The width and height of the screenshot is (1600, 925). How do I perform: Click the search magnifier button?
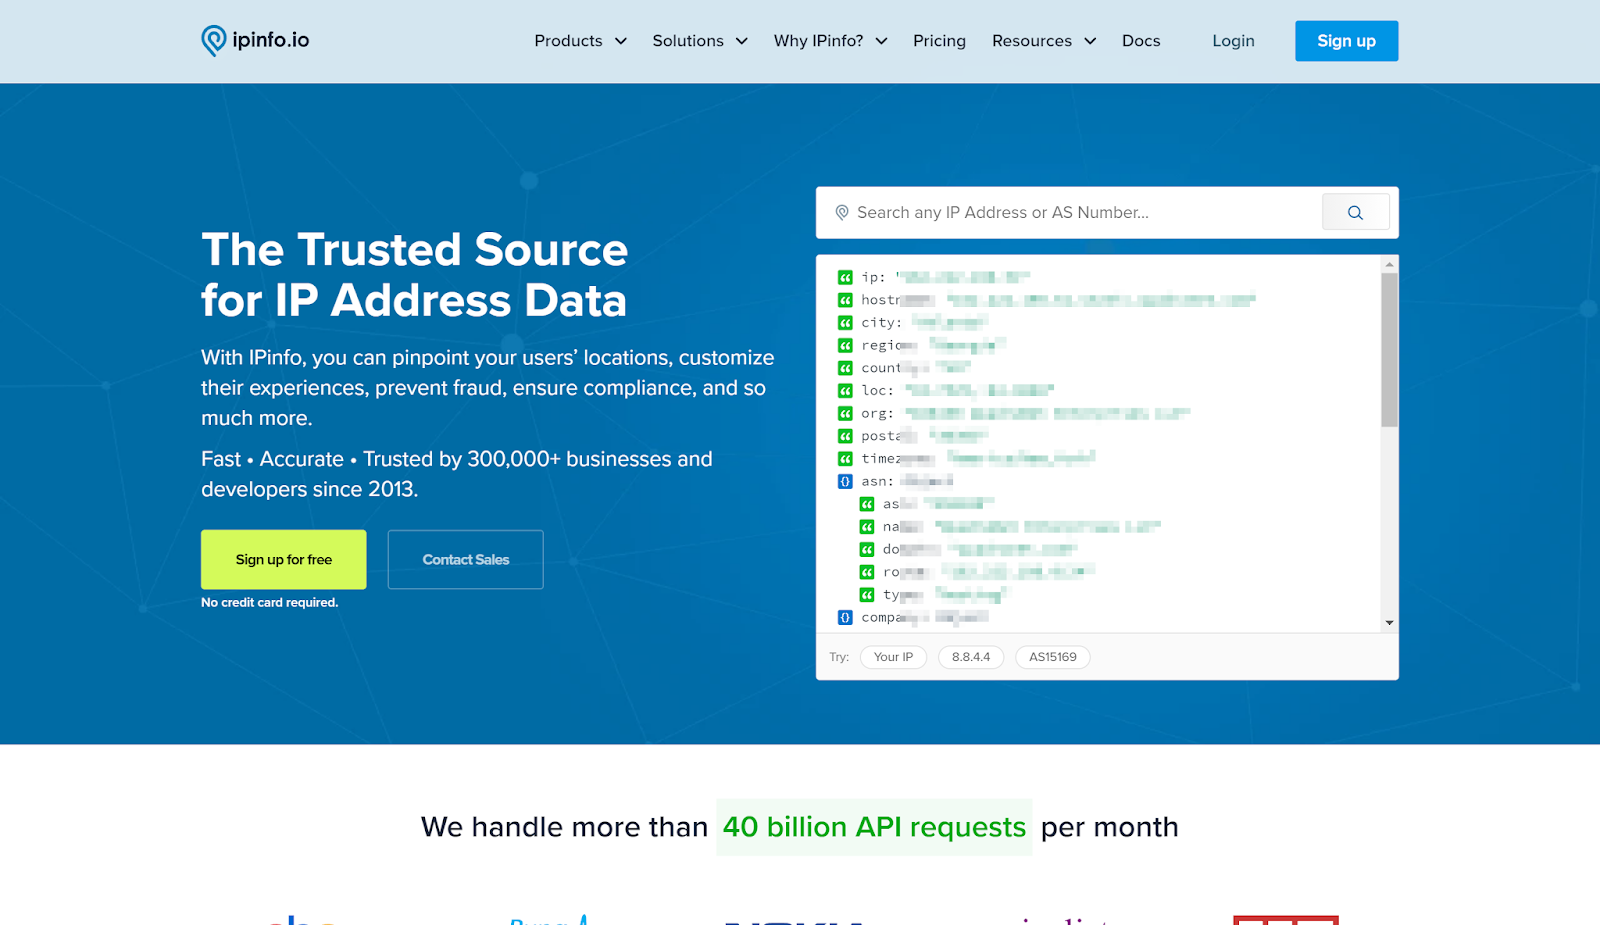point(1355,212)
